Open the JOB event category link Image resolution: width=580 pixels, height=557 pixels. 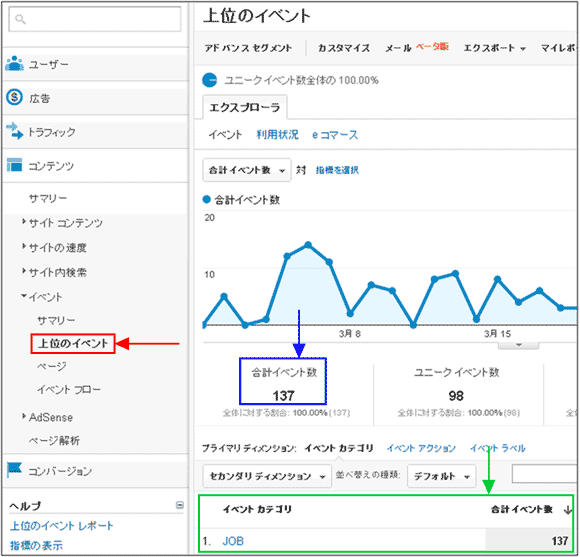[233, 541]
